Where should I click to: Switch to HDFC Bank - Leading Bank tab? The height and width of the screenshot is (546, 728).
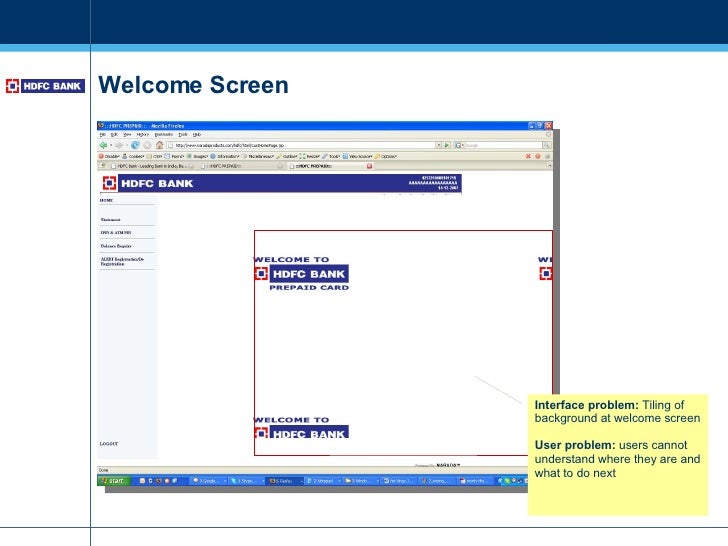coord(151,166)
